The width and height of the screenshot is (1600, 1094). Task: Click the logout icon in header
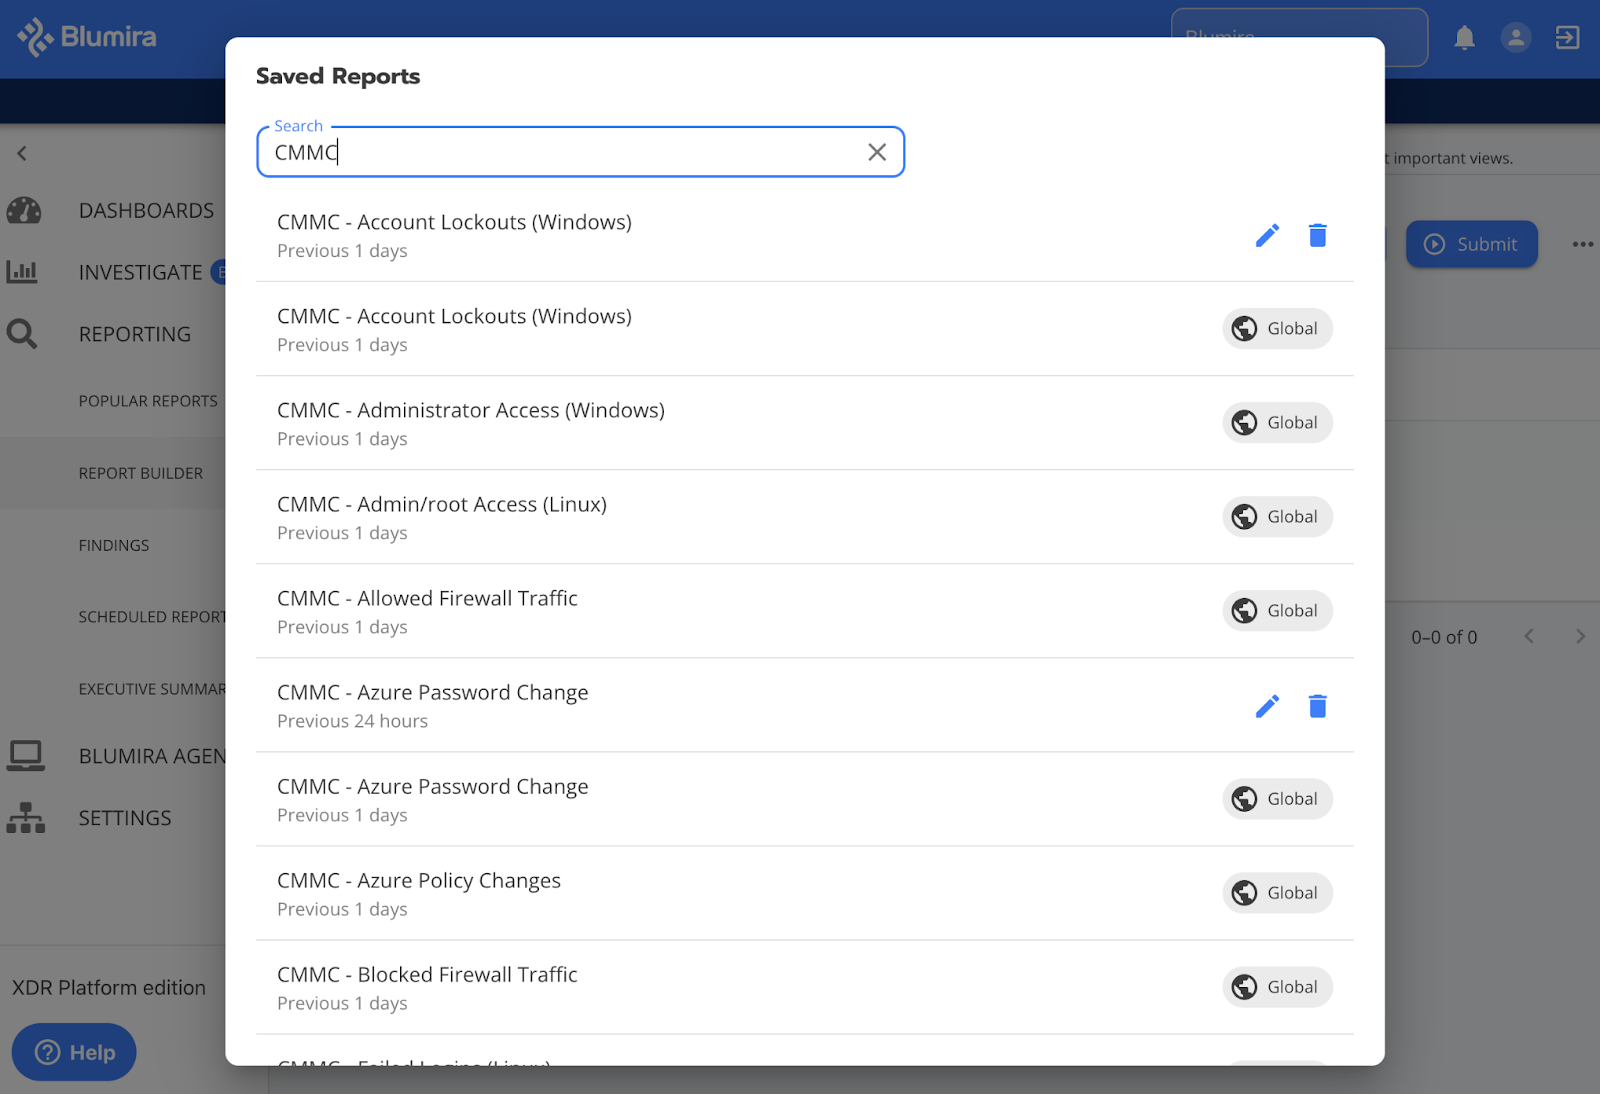click(x=1567, y=38)
